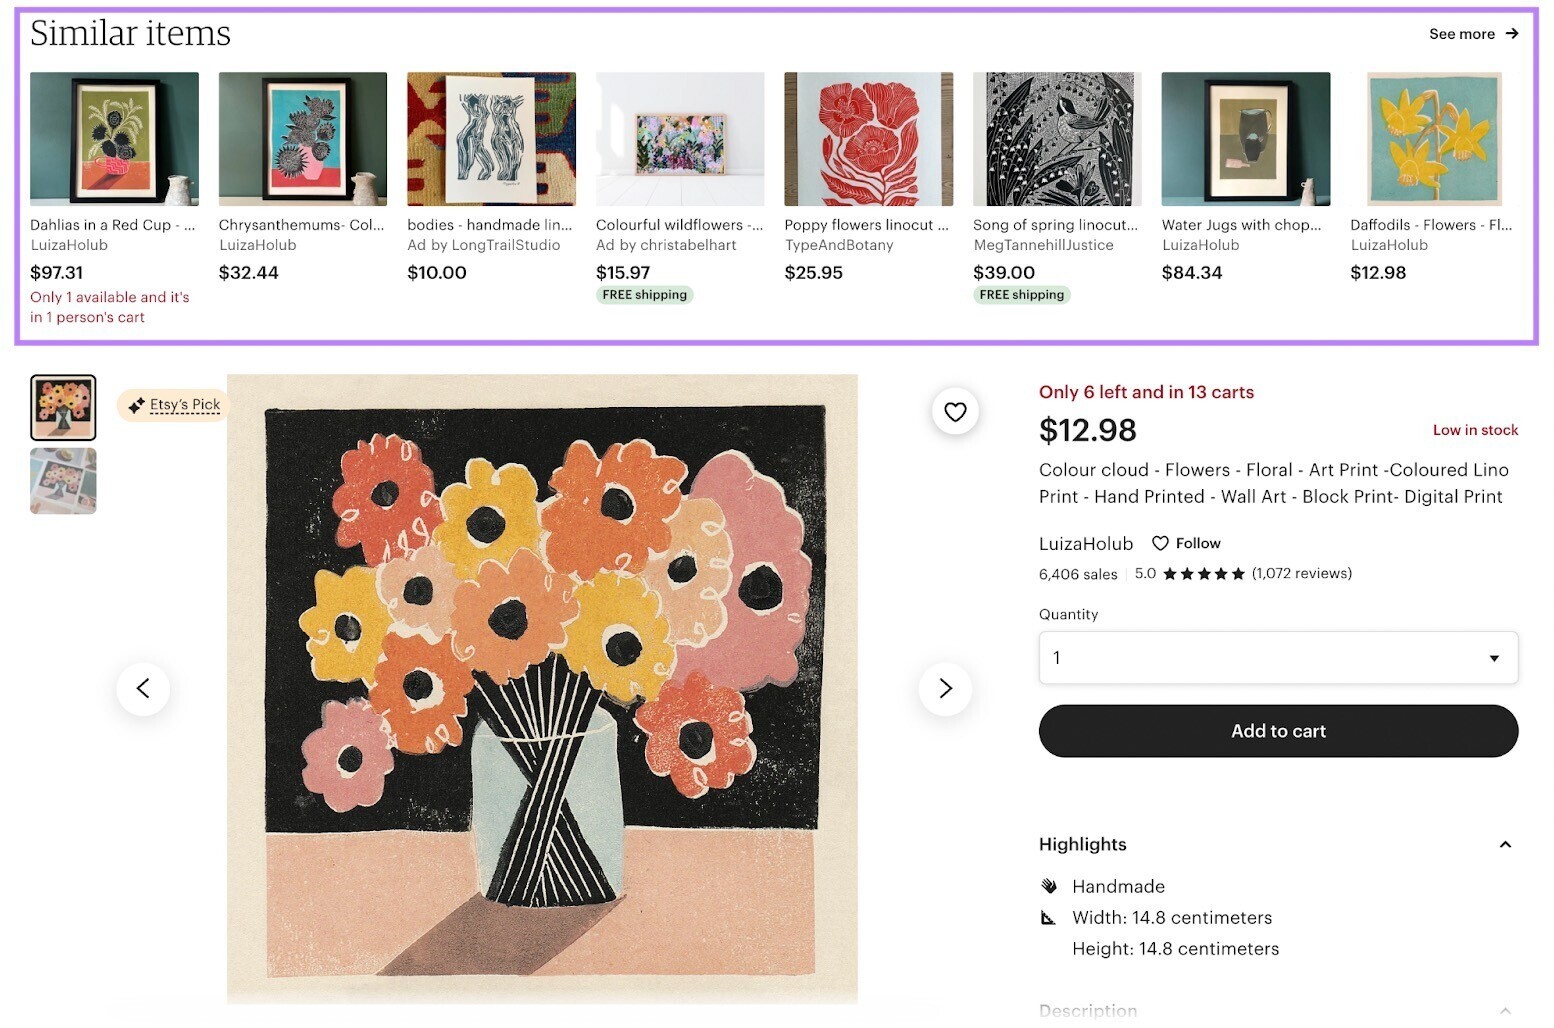Follow the shop LuizaHolub
This screenshot has width=1554, height=1028.
point(1196,543)
